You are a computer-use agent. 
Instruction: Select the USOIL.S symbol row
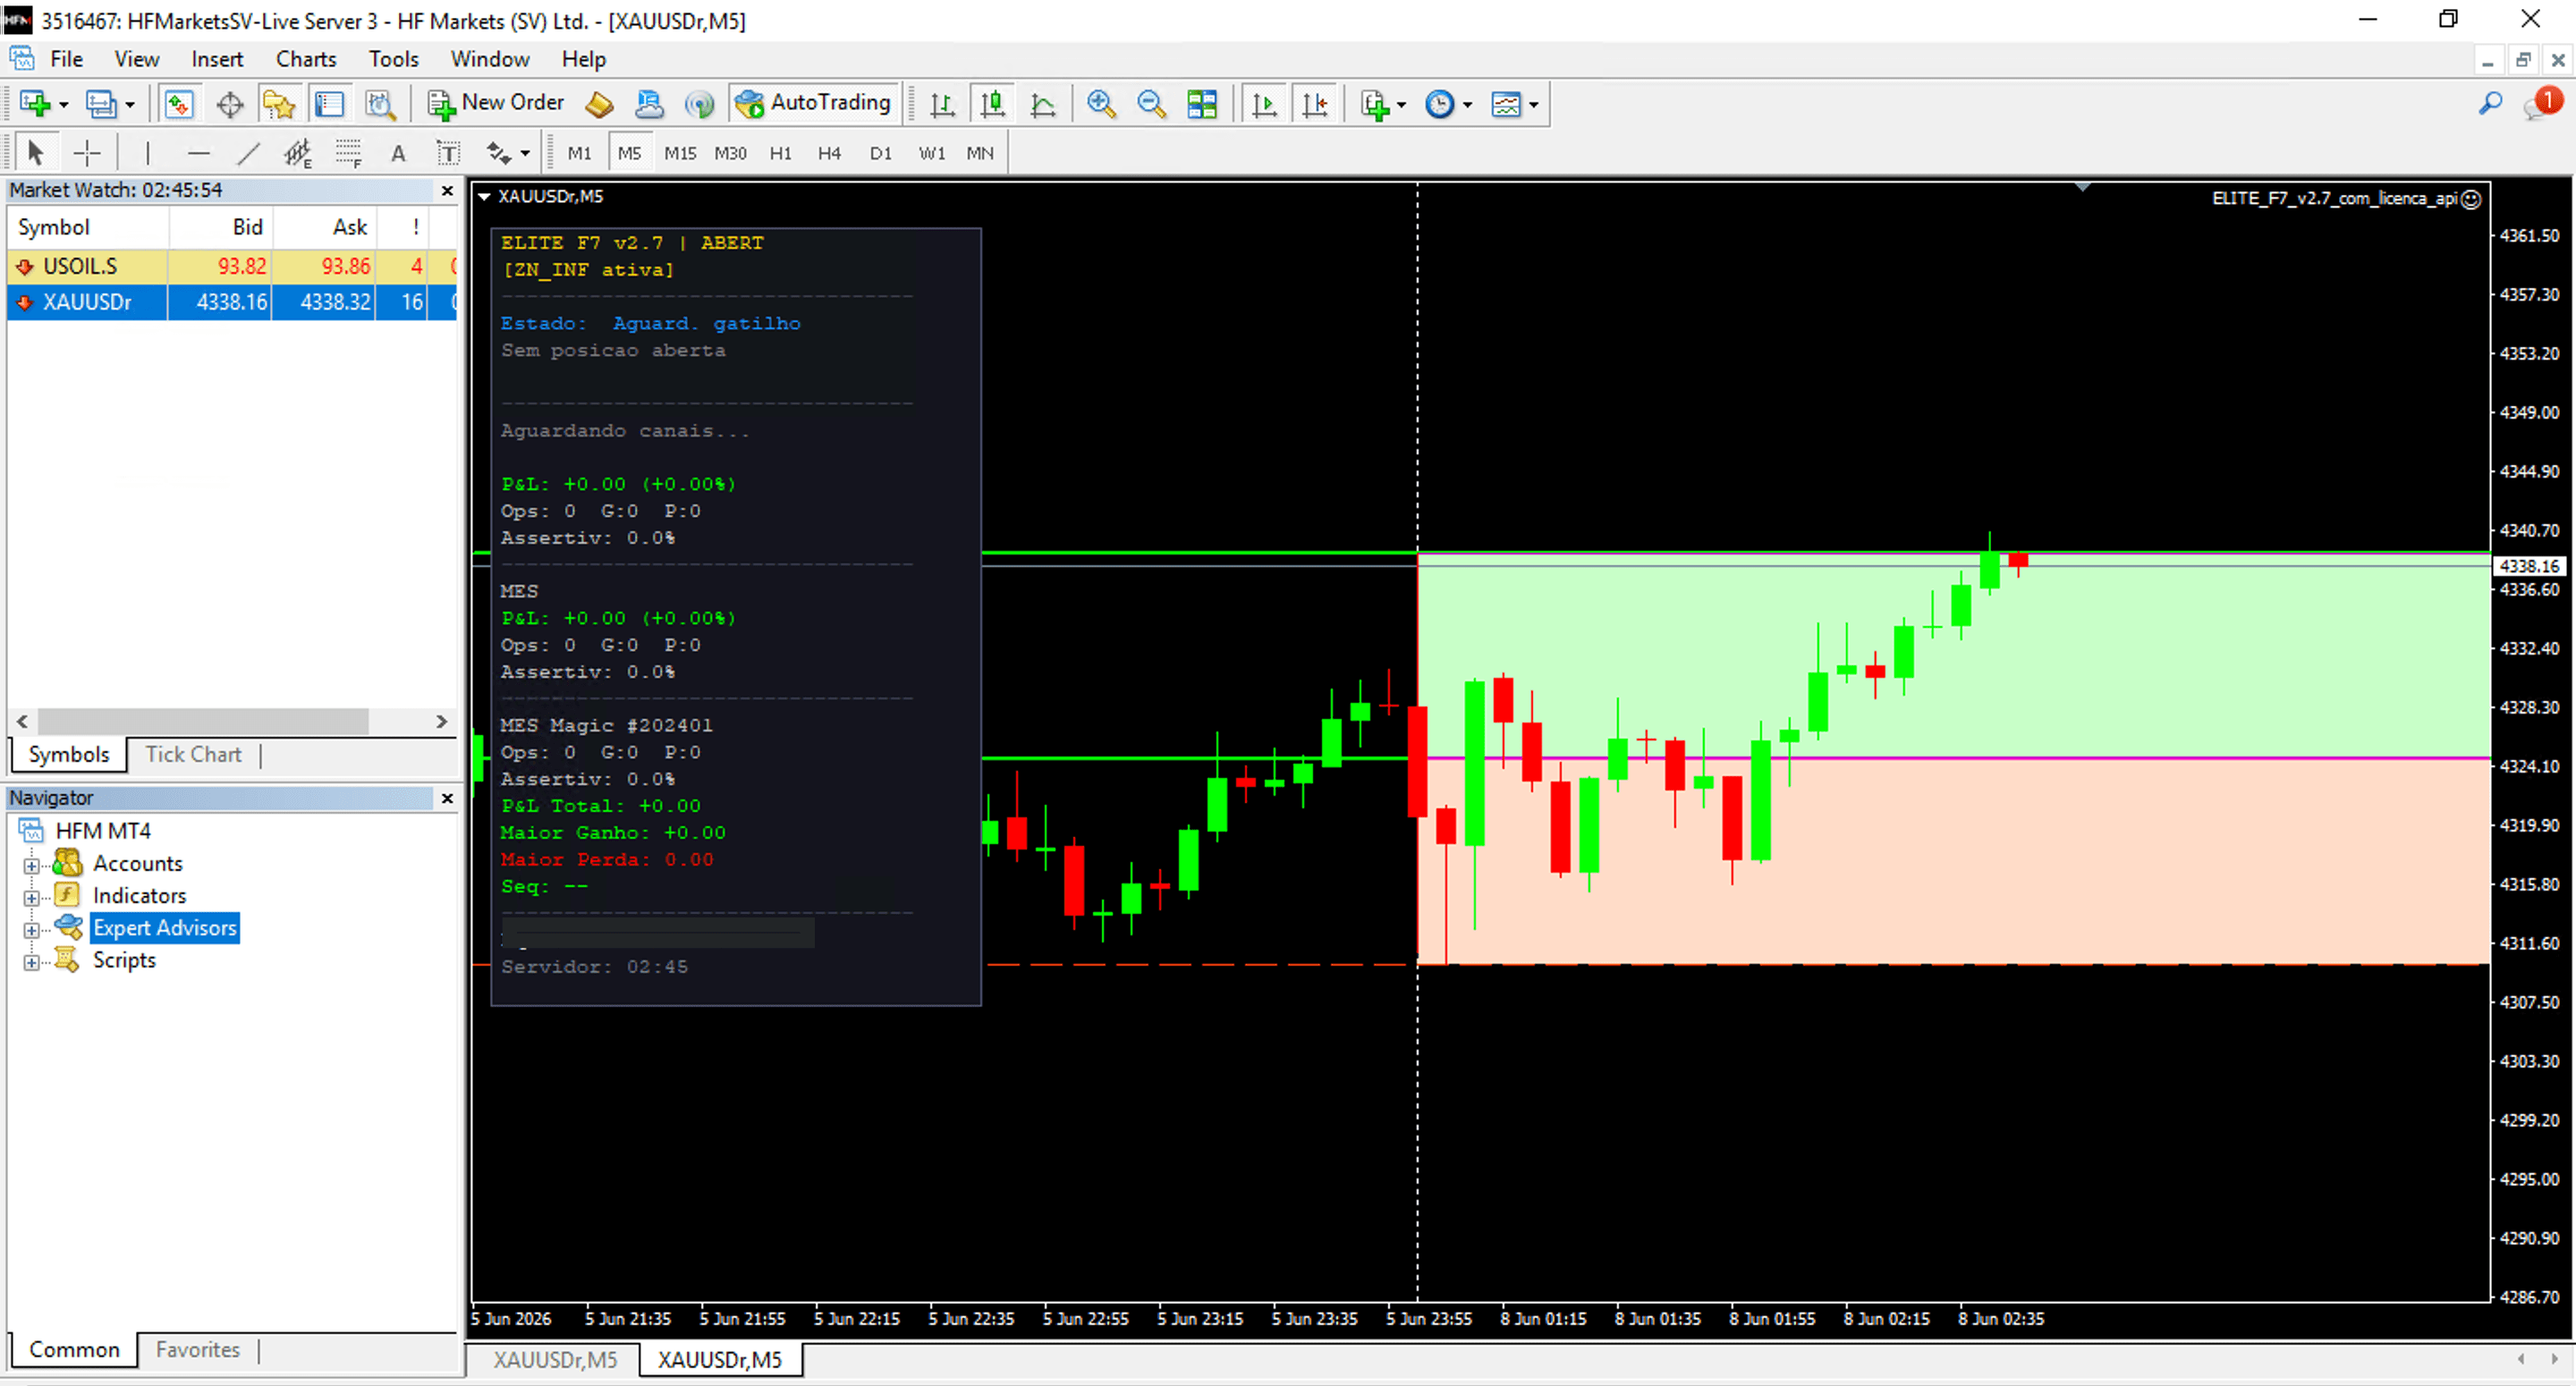click(x=232, y=266)
